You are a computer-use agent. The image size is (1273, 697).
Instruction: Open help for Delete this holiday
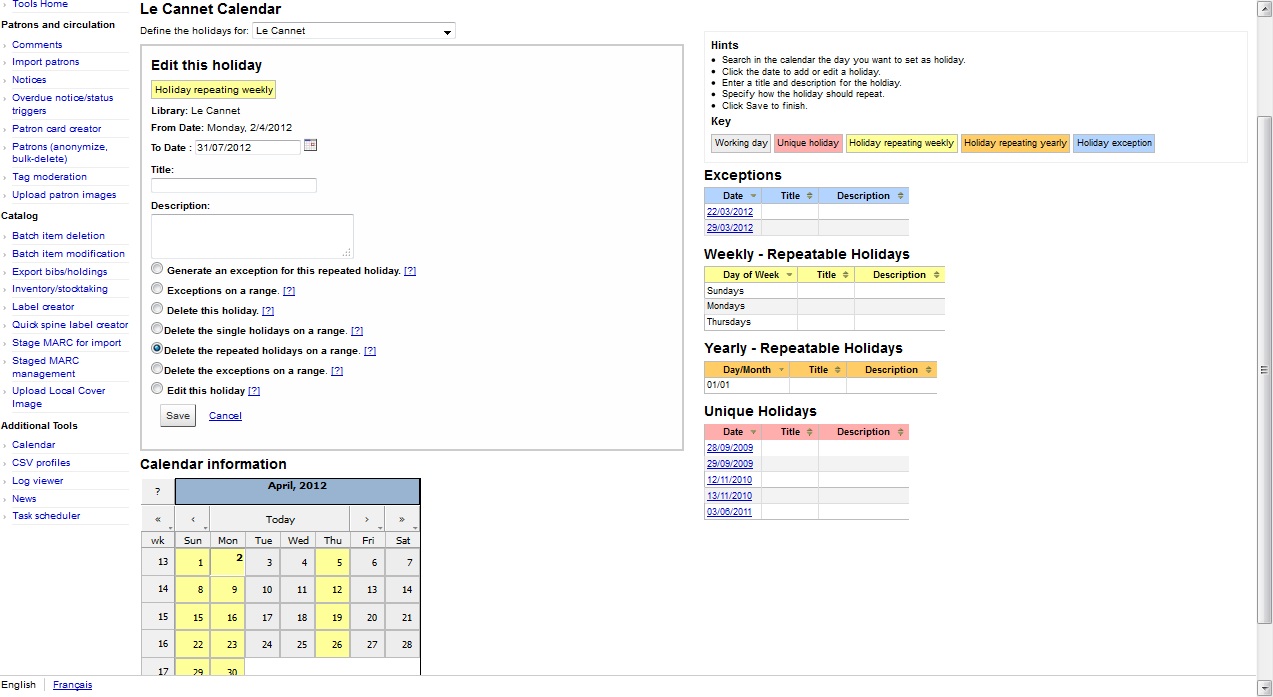(267, 311)
